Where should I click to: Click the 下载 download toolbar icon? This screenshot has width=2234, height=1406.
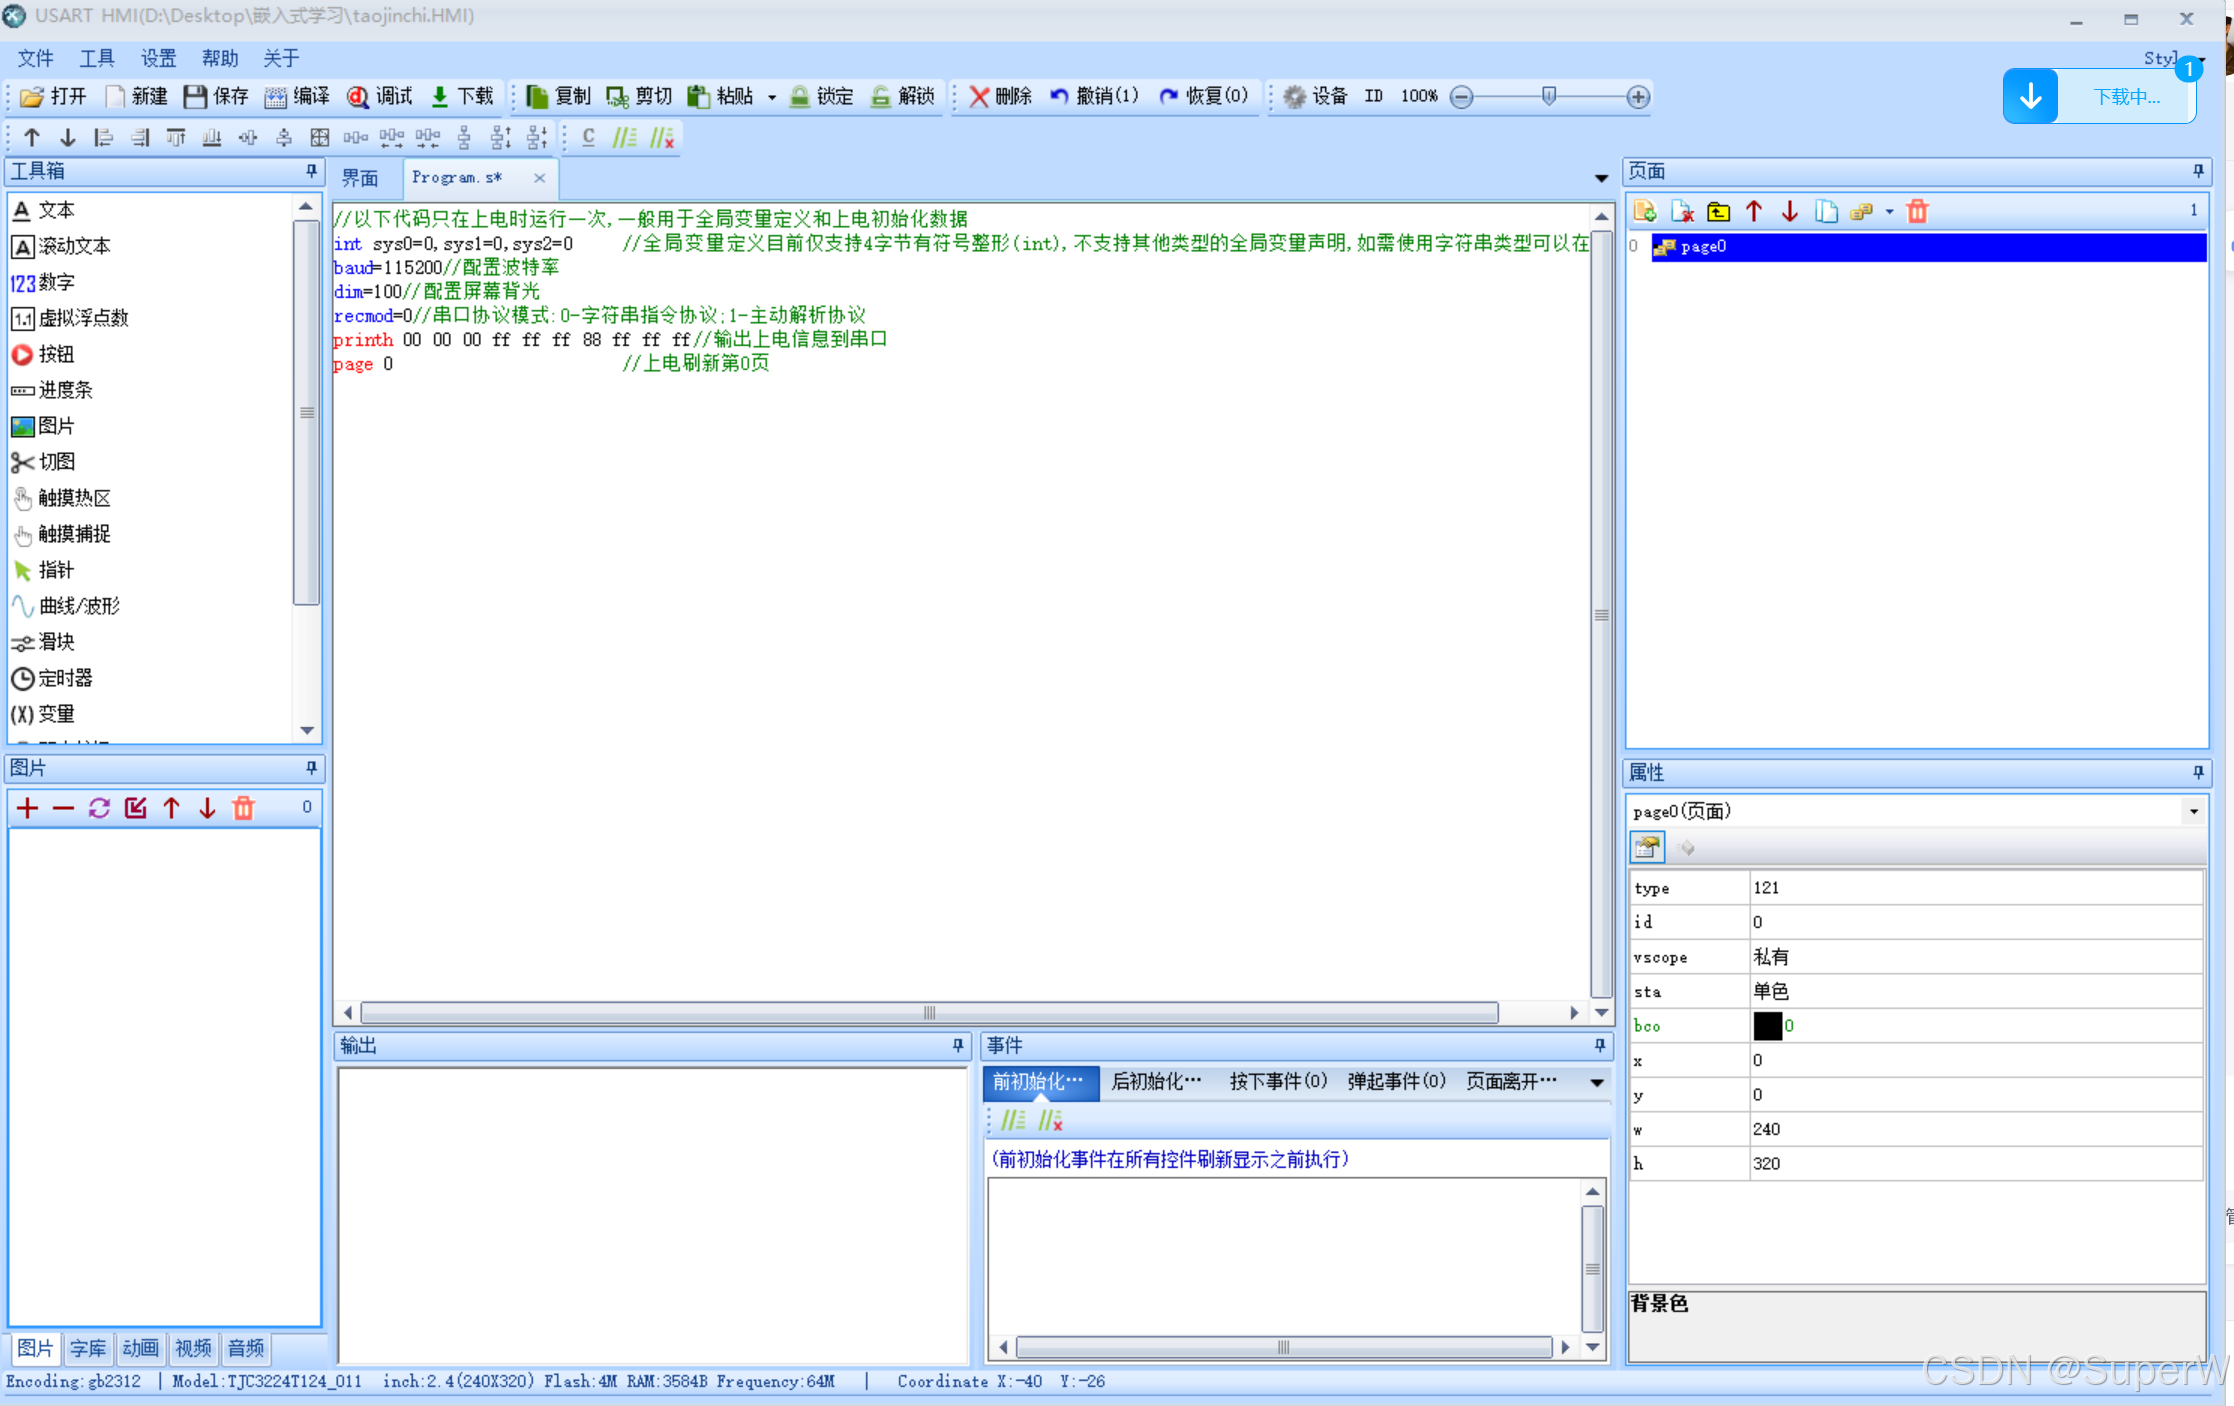(440, 96)
